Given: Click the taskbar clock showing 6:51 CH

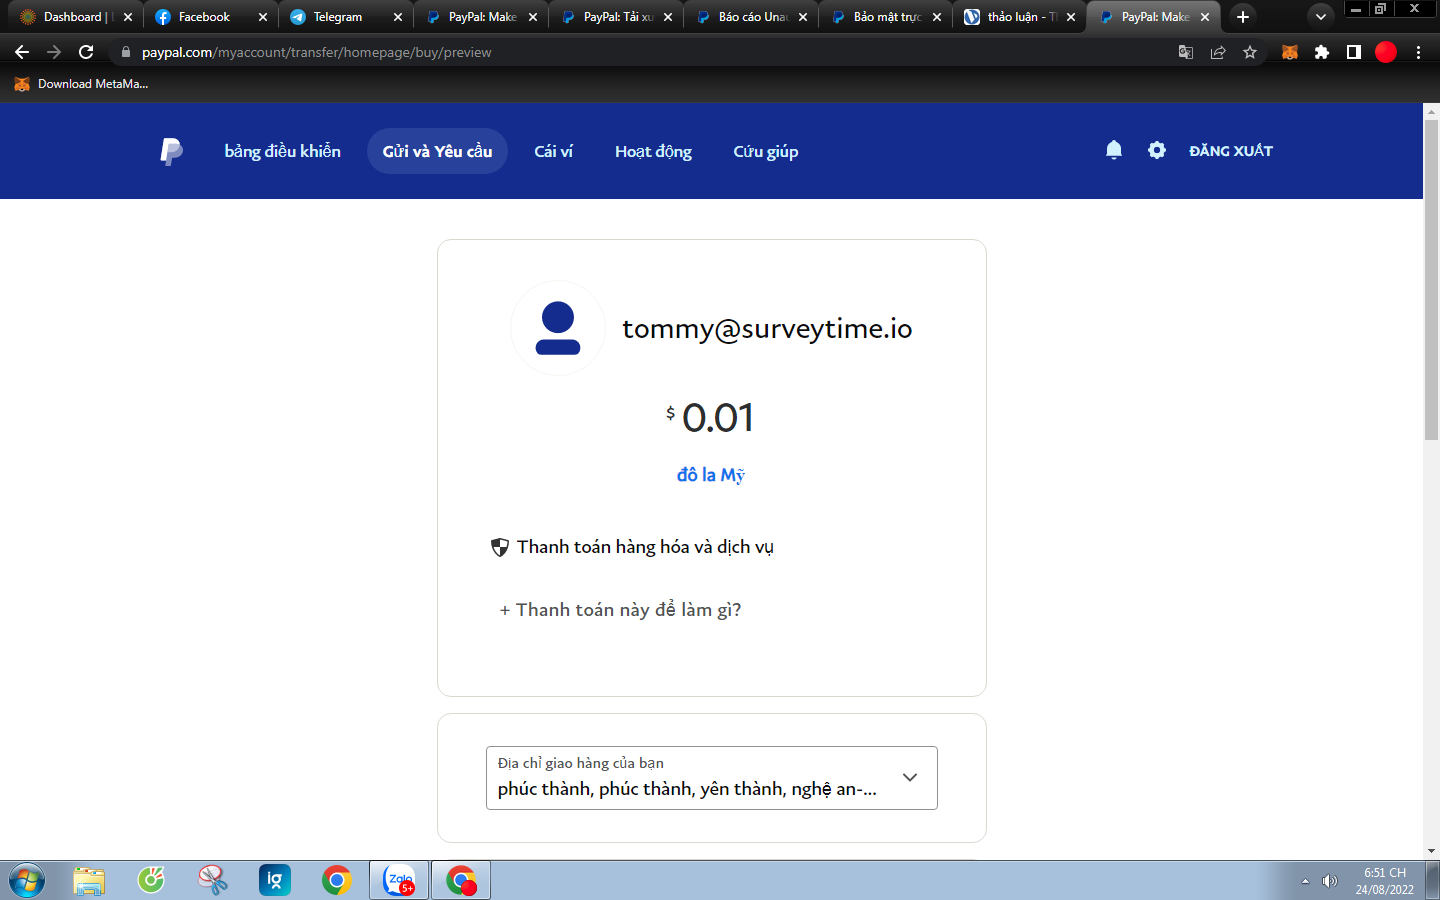Looking at the screenshot, I should (x=1385, y=881).
